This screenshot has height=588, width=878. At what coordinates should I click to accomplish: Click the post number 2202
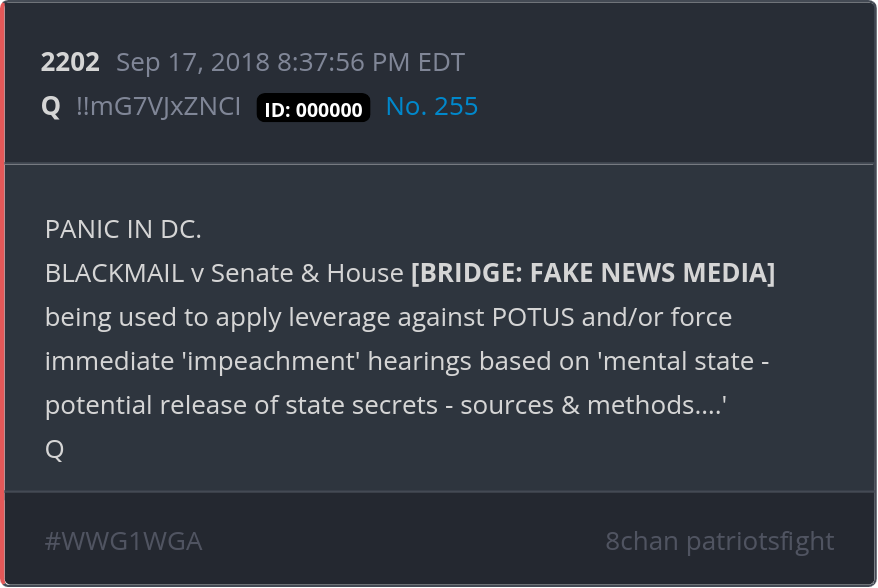[70, 62]
